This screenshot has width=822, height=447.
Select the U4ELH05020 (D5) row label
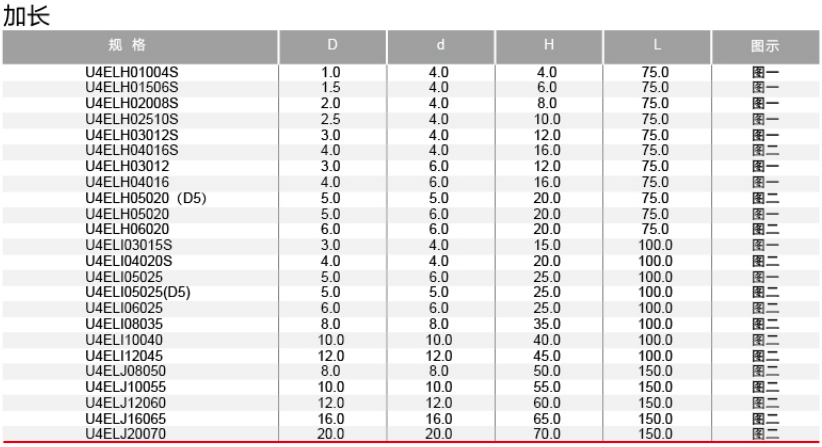coord(146,198)
